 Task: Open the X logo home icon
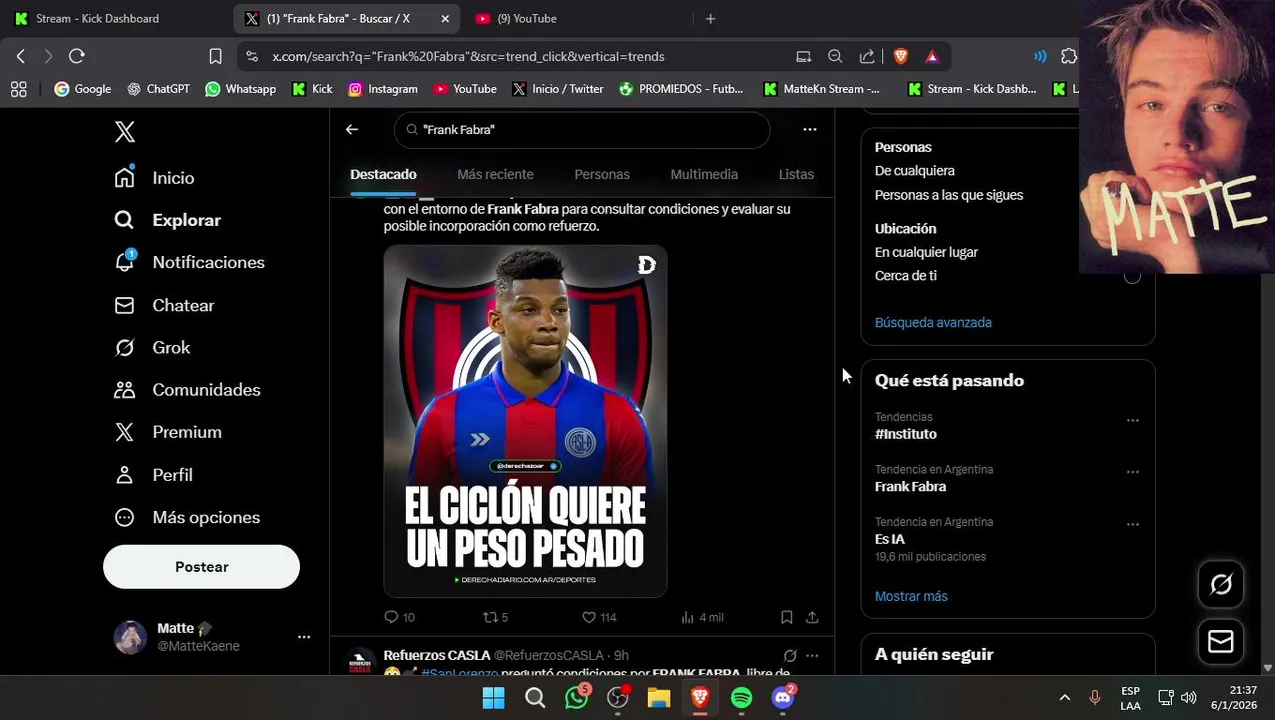pyautogui.click(x=125, y=132)
